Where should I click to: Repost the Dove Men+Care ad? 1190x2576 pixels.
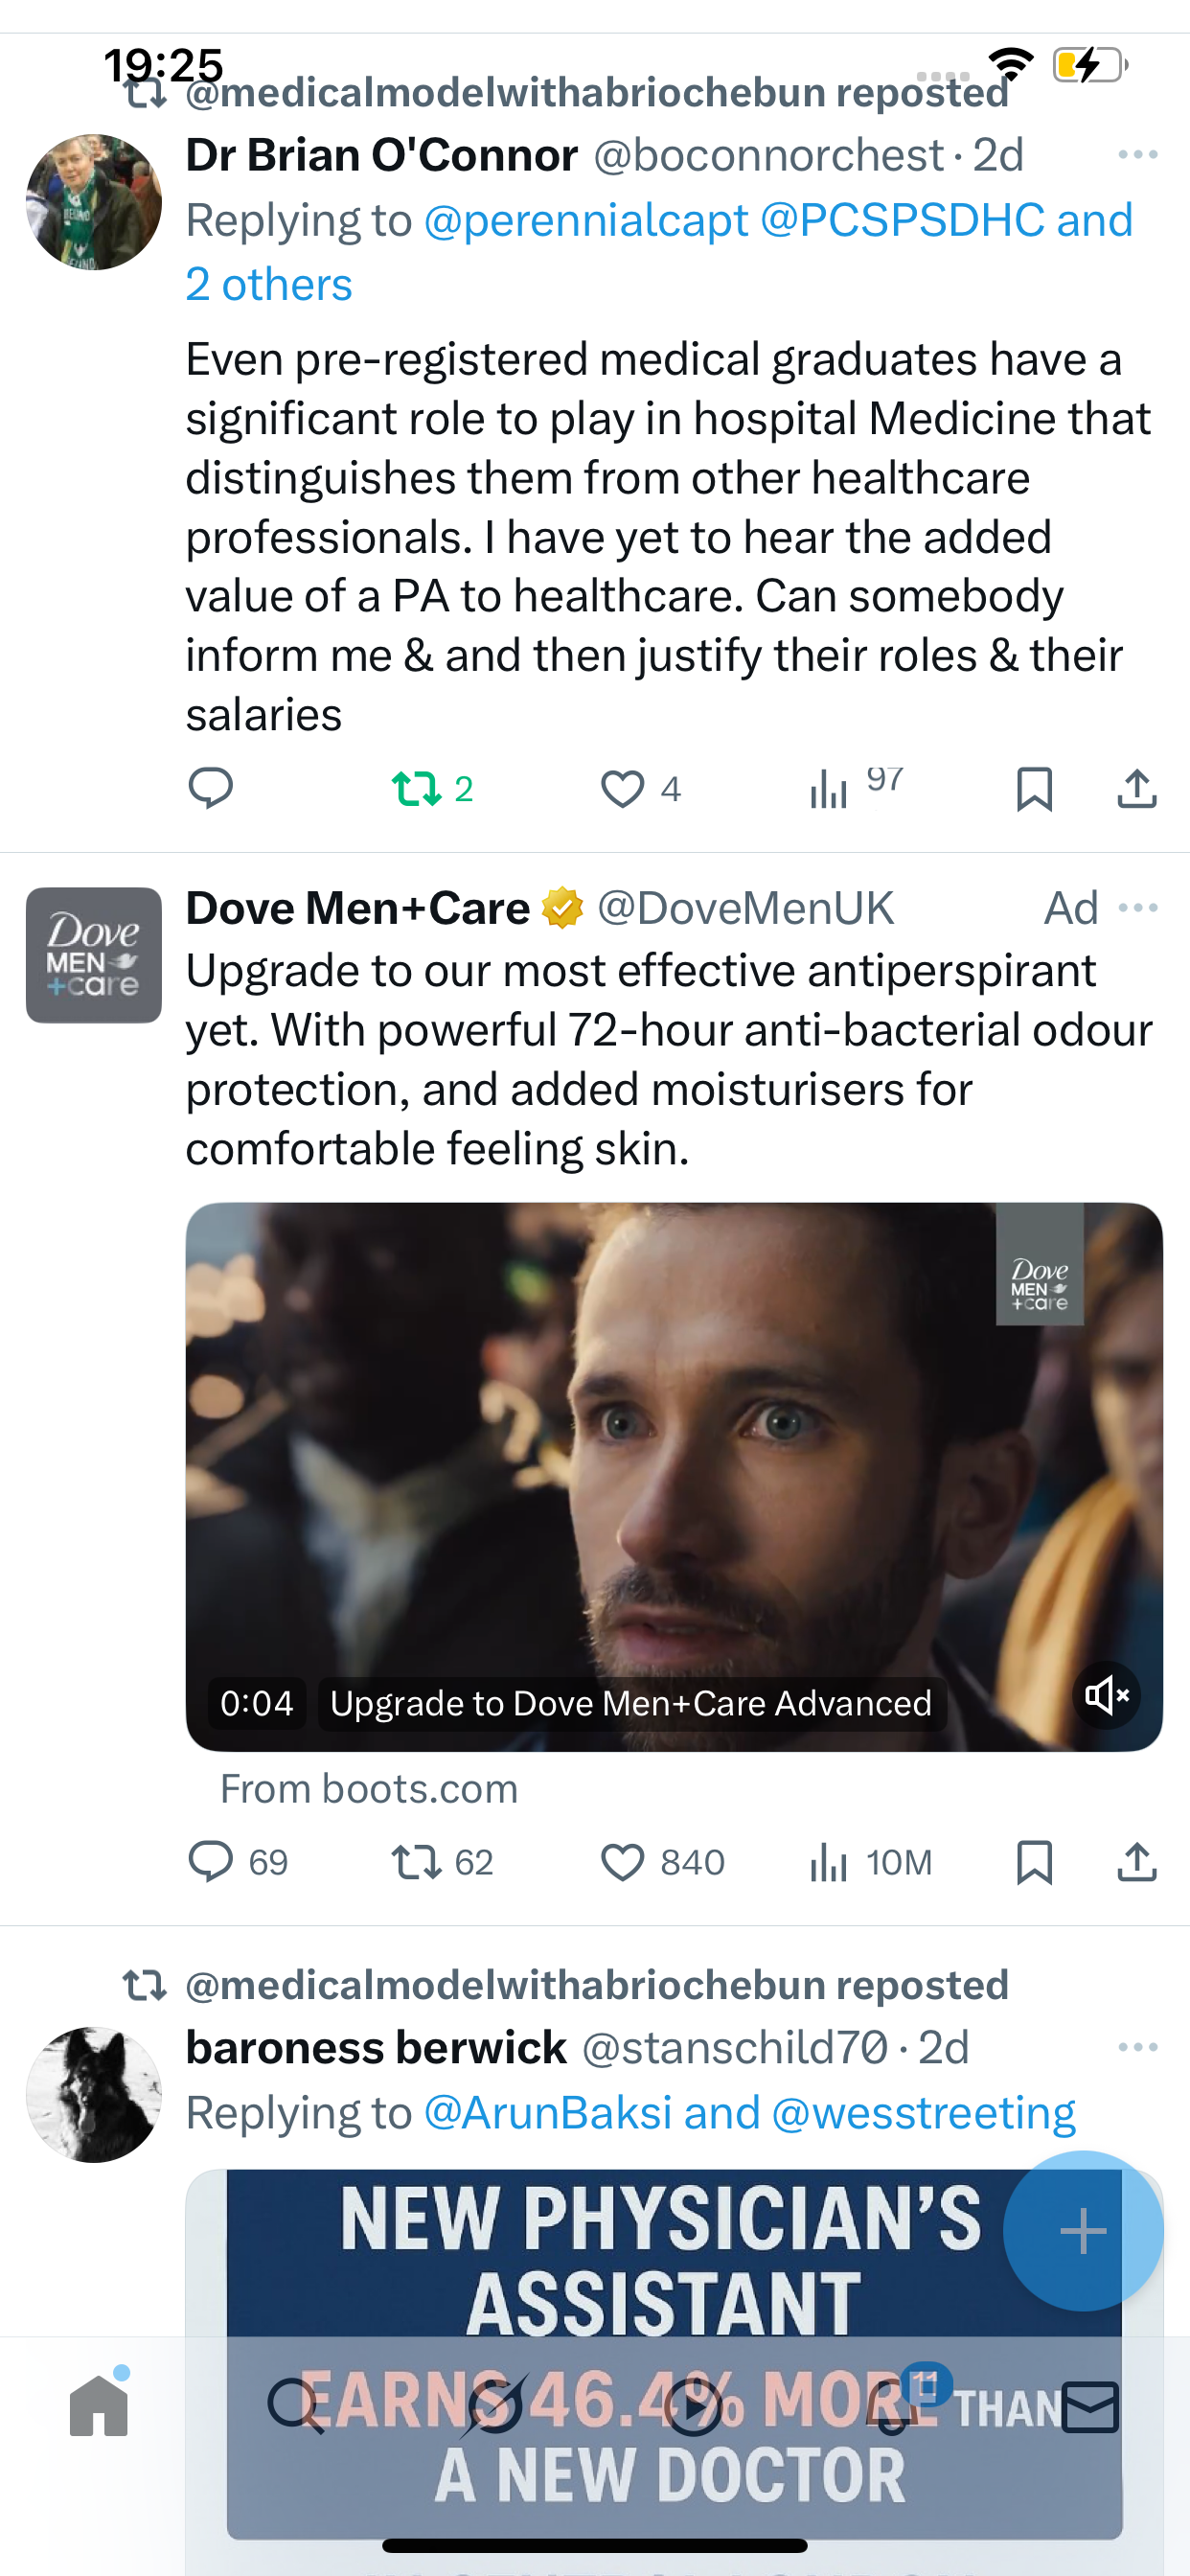(416, 1862)
